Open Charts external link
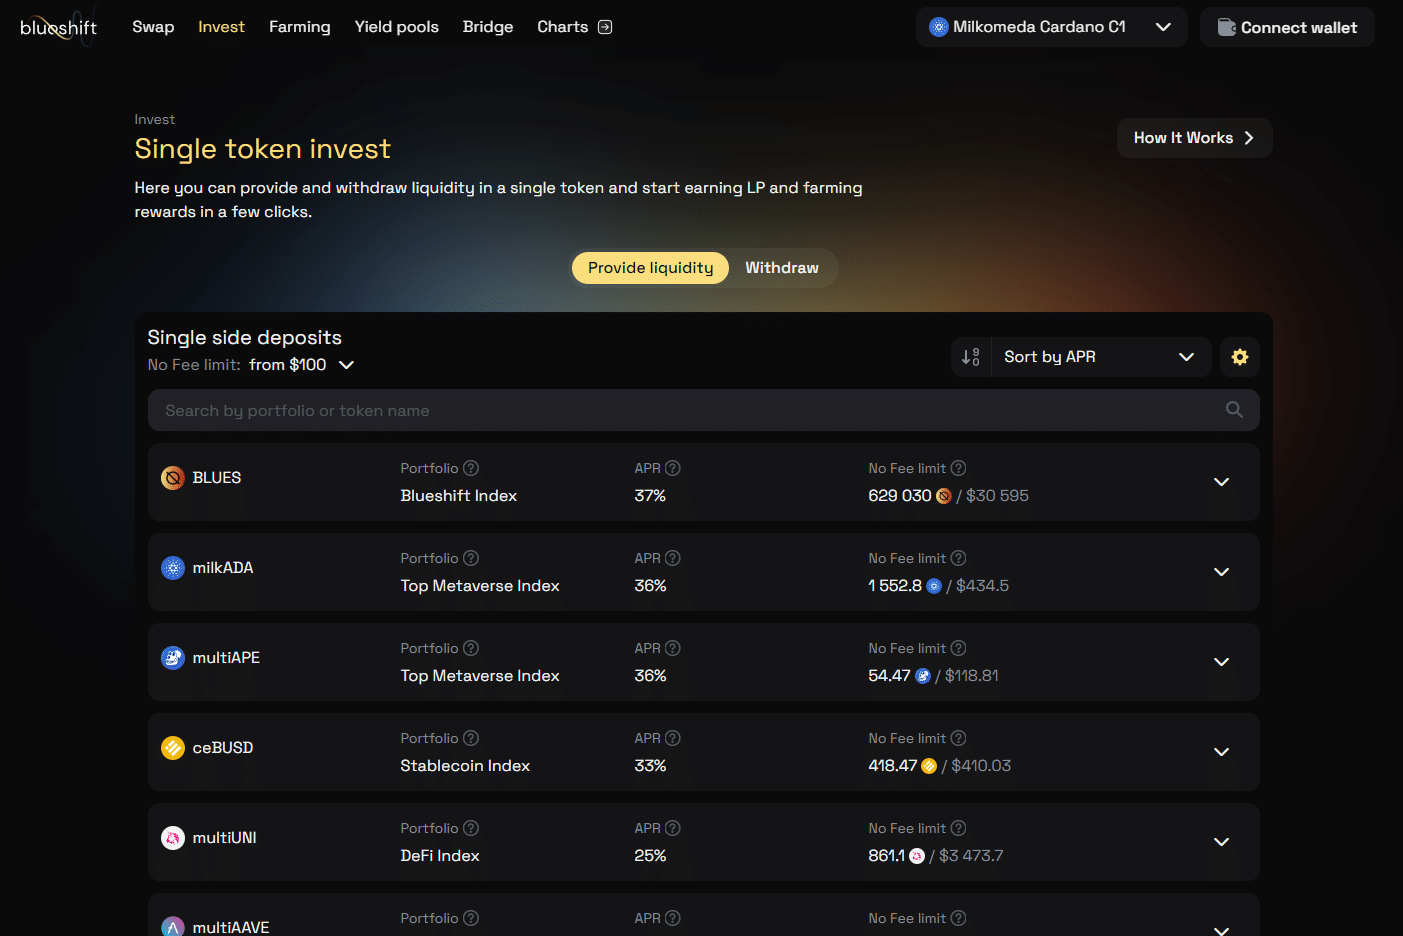The image size is (1403, 936). point(574,27)
